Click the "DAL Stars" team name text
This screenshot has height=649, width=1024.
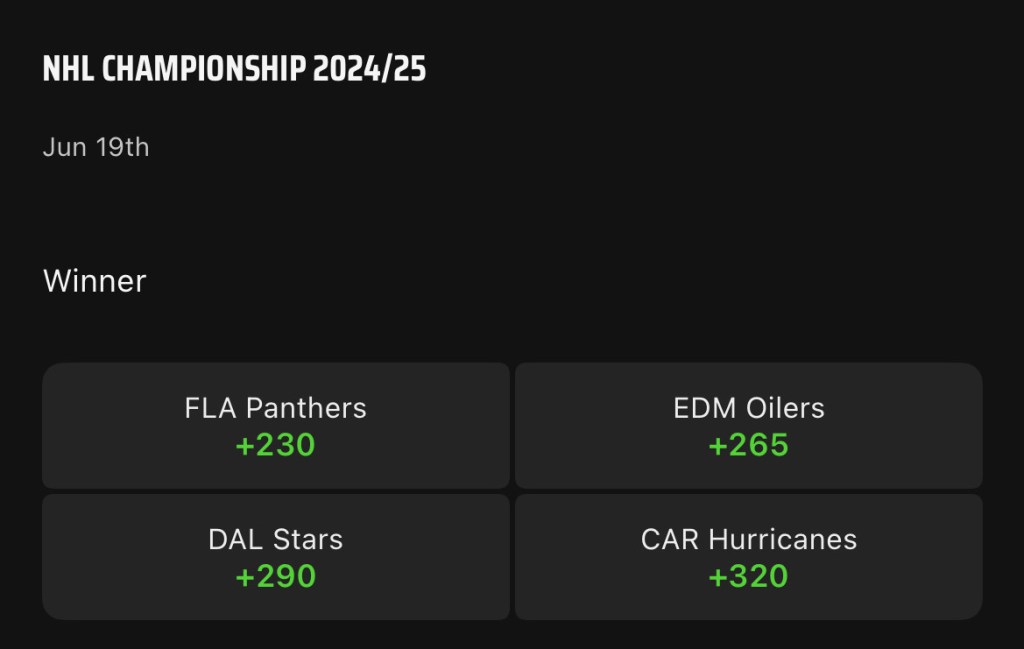[x=275, y=539]
